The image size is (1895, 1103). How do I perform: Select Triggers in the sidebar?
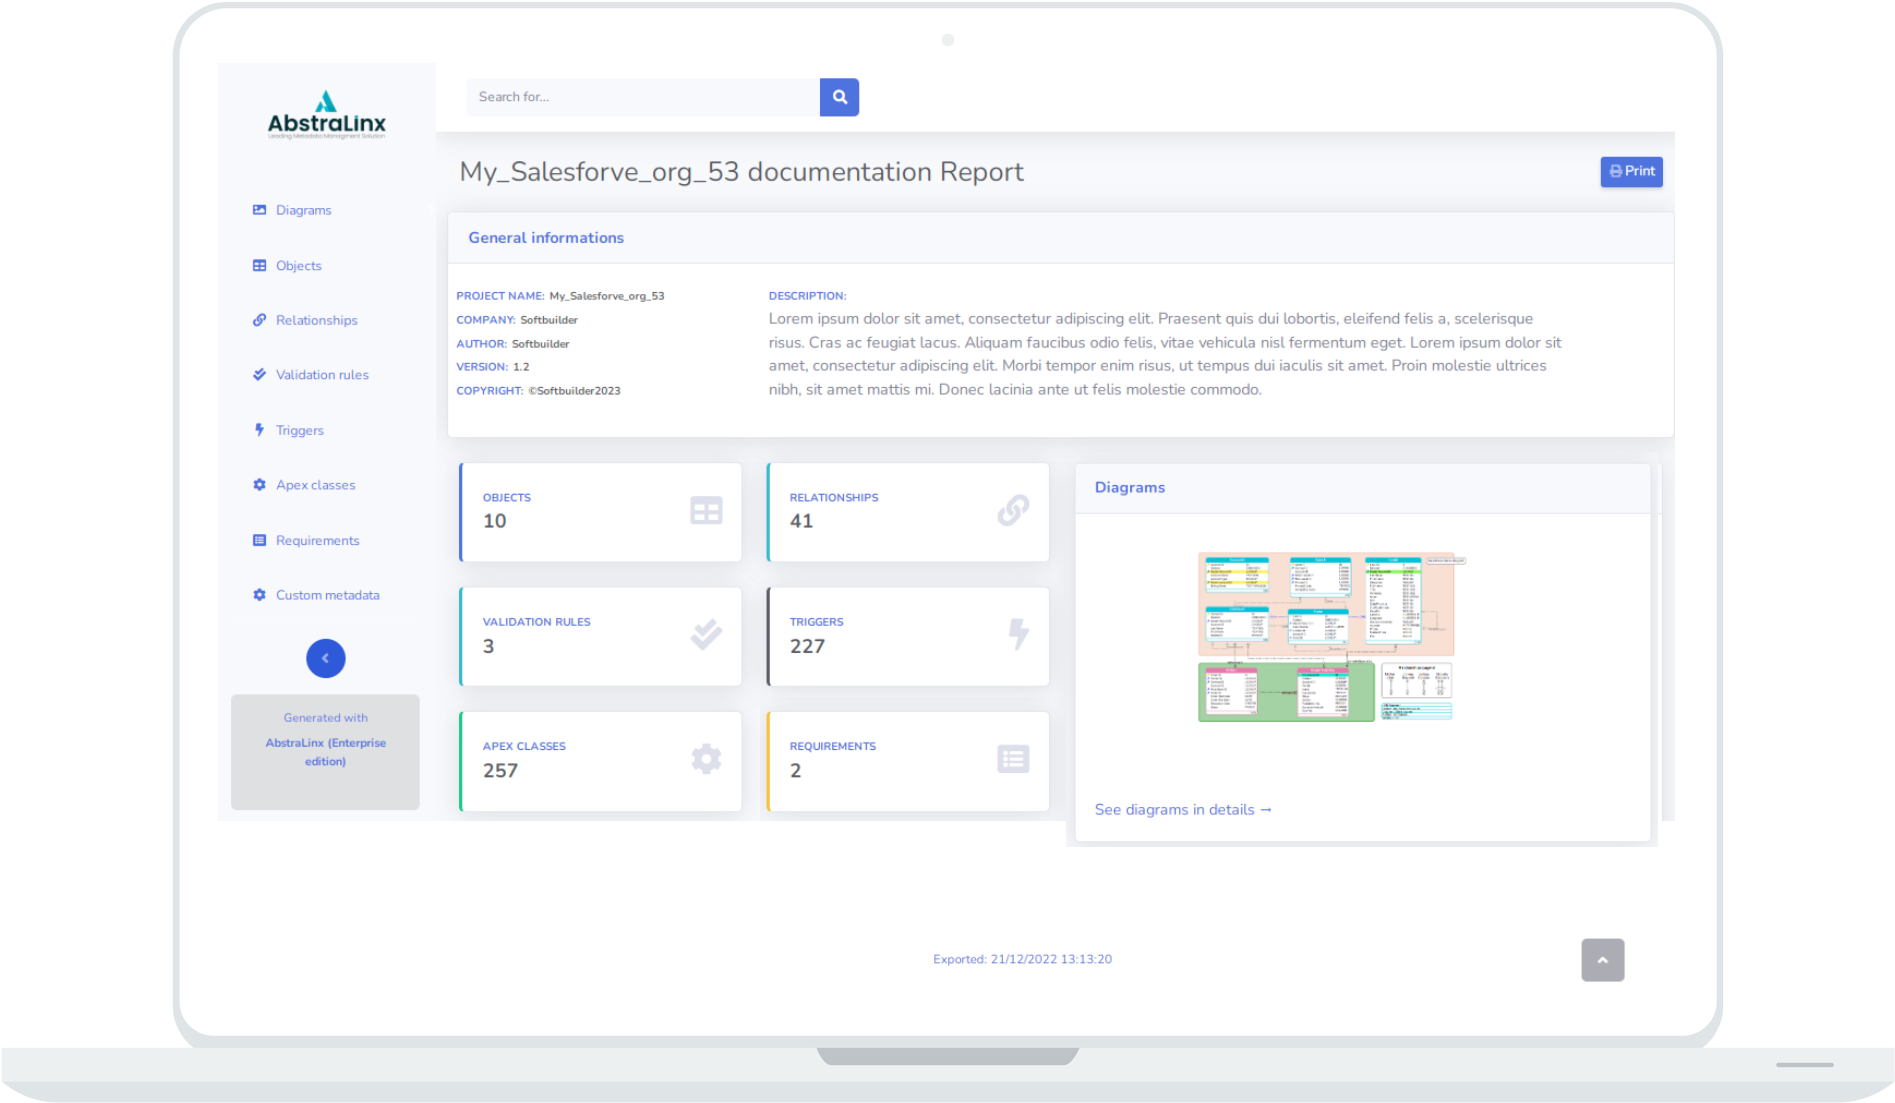300,430
